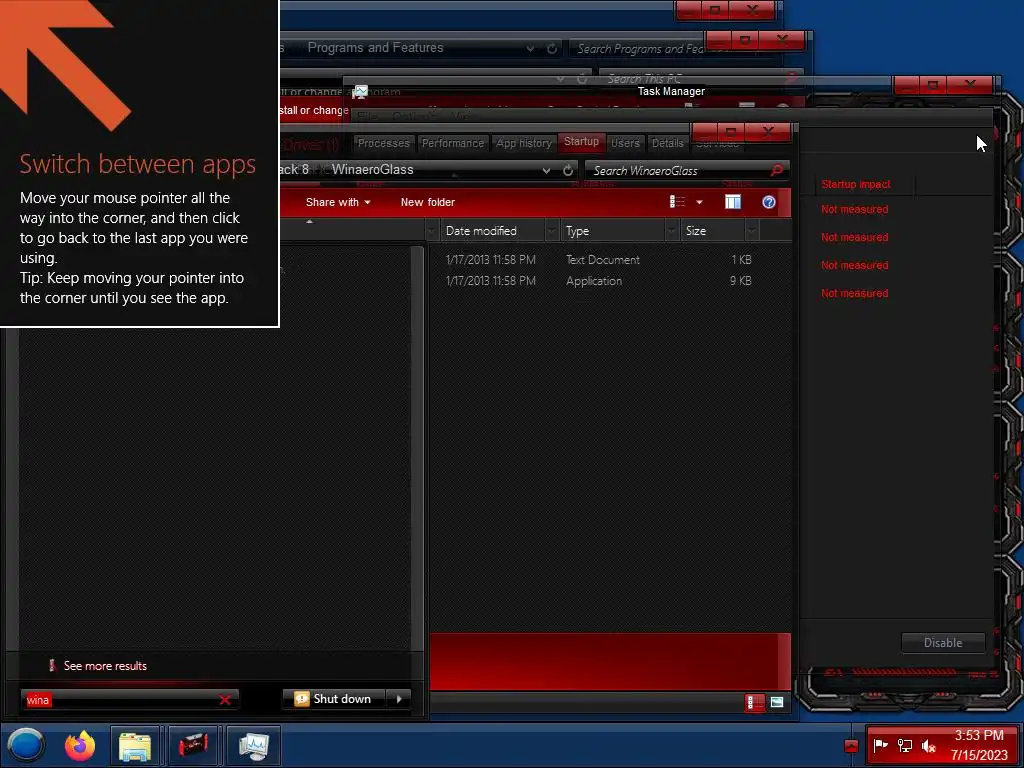
Task: Clear the Start menu search text
Action: (225, 699)
